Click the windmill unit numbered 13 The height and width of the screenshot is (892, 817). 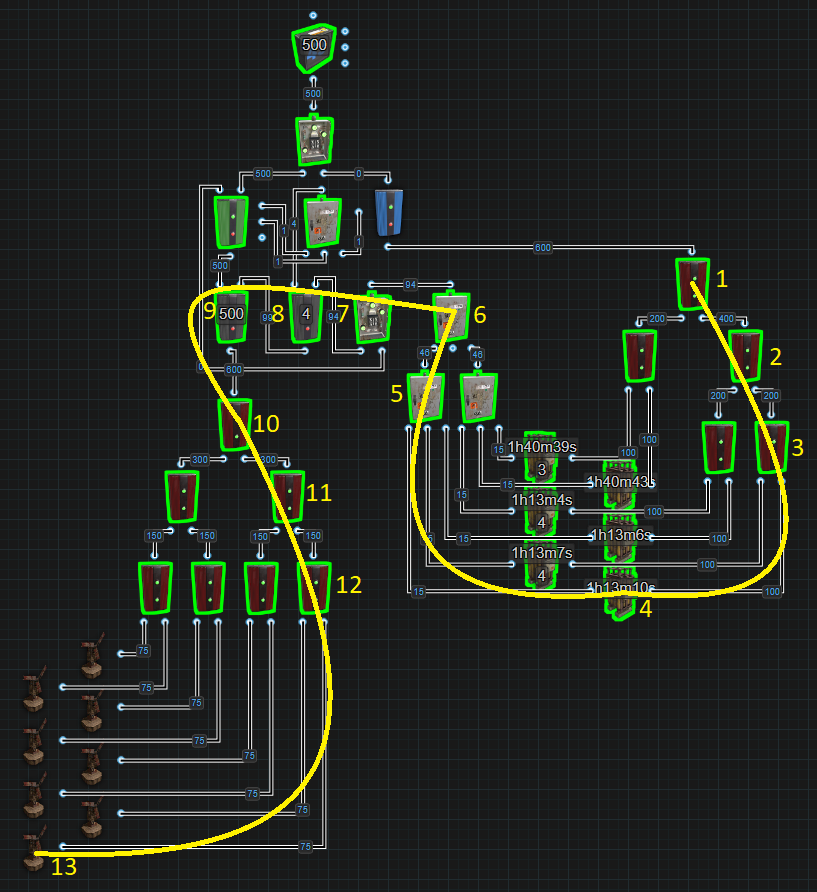click(35, 852)
